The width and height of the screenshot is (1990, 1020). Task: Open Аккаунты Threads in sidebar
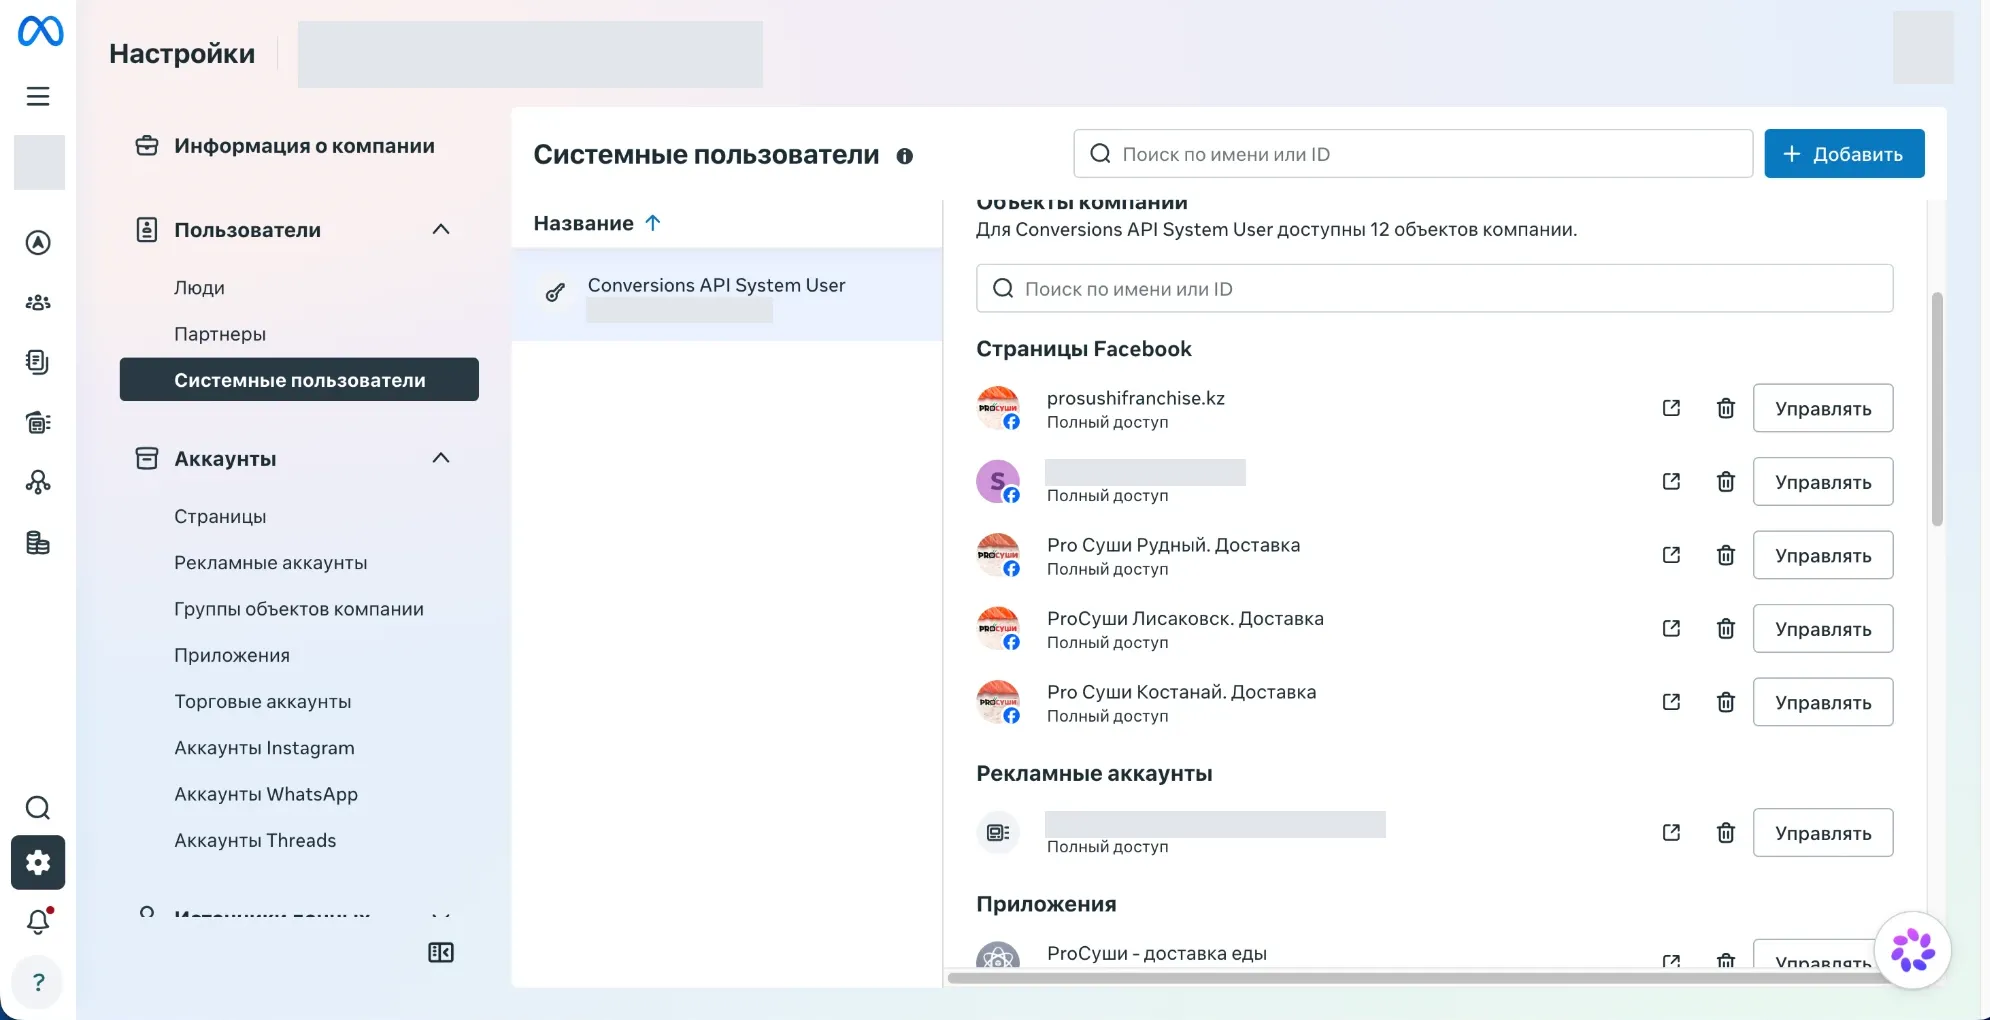point(255,840)
